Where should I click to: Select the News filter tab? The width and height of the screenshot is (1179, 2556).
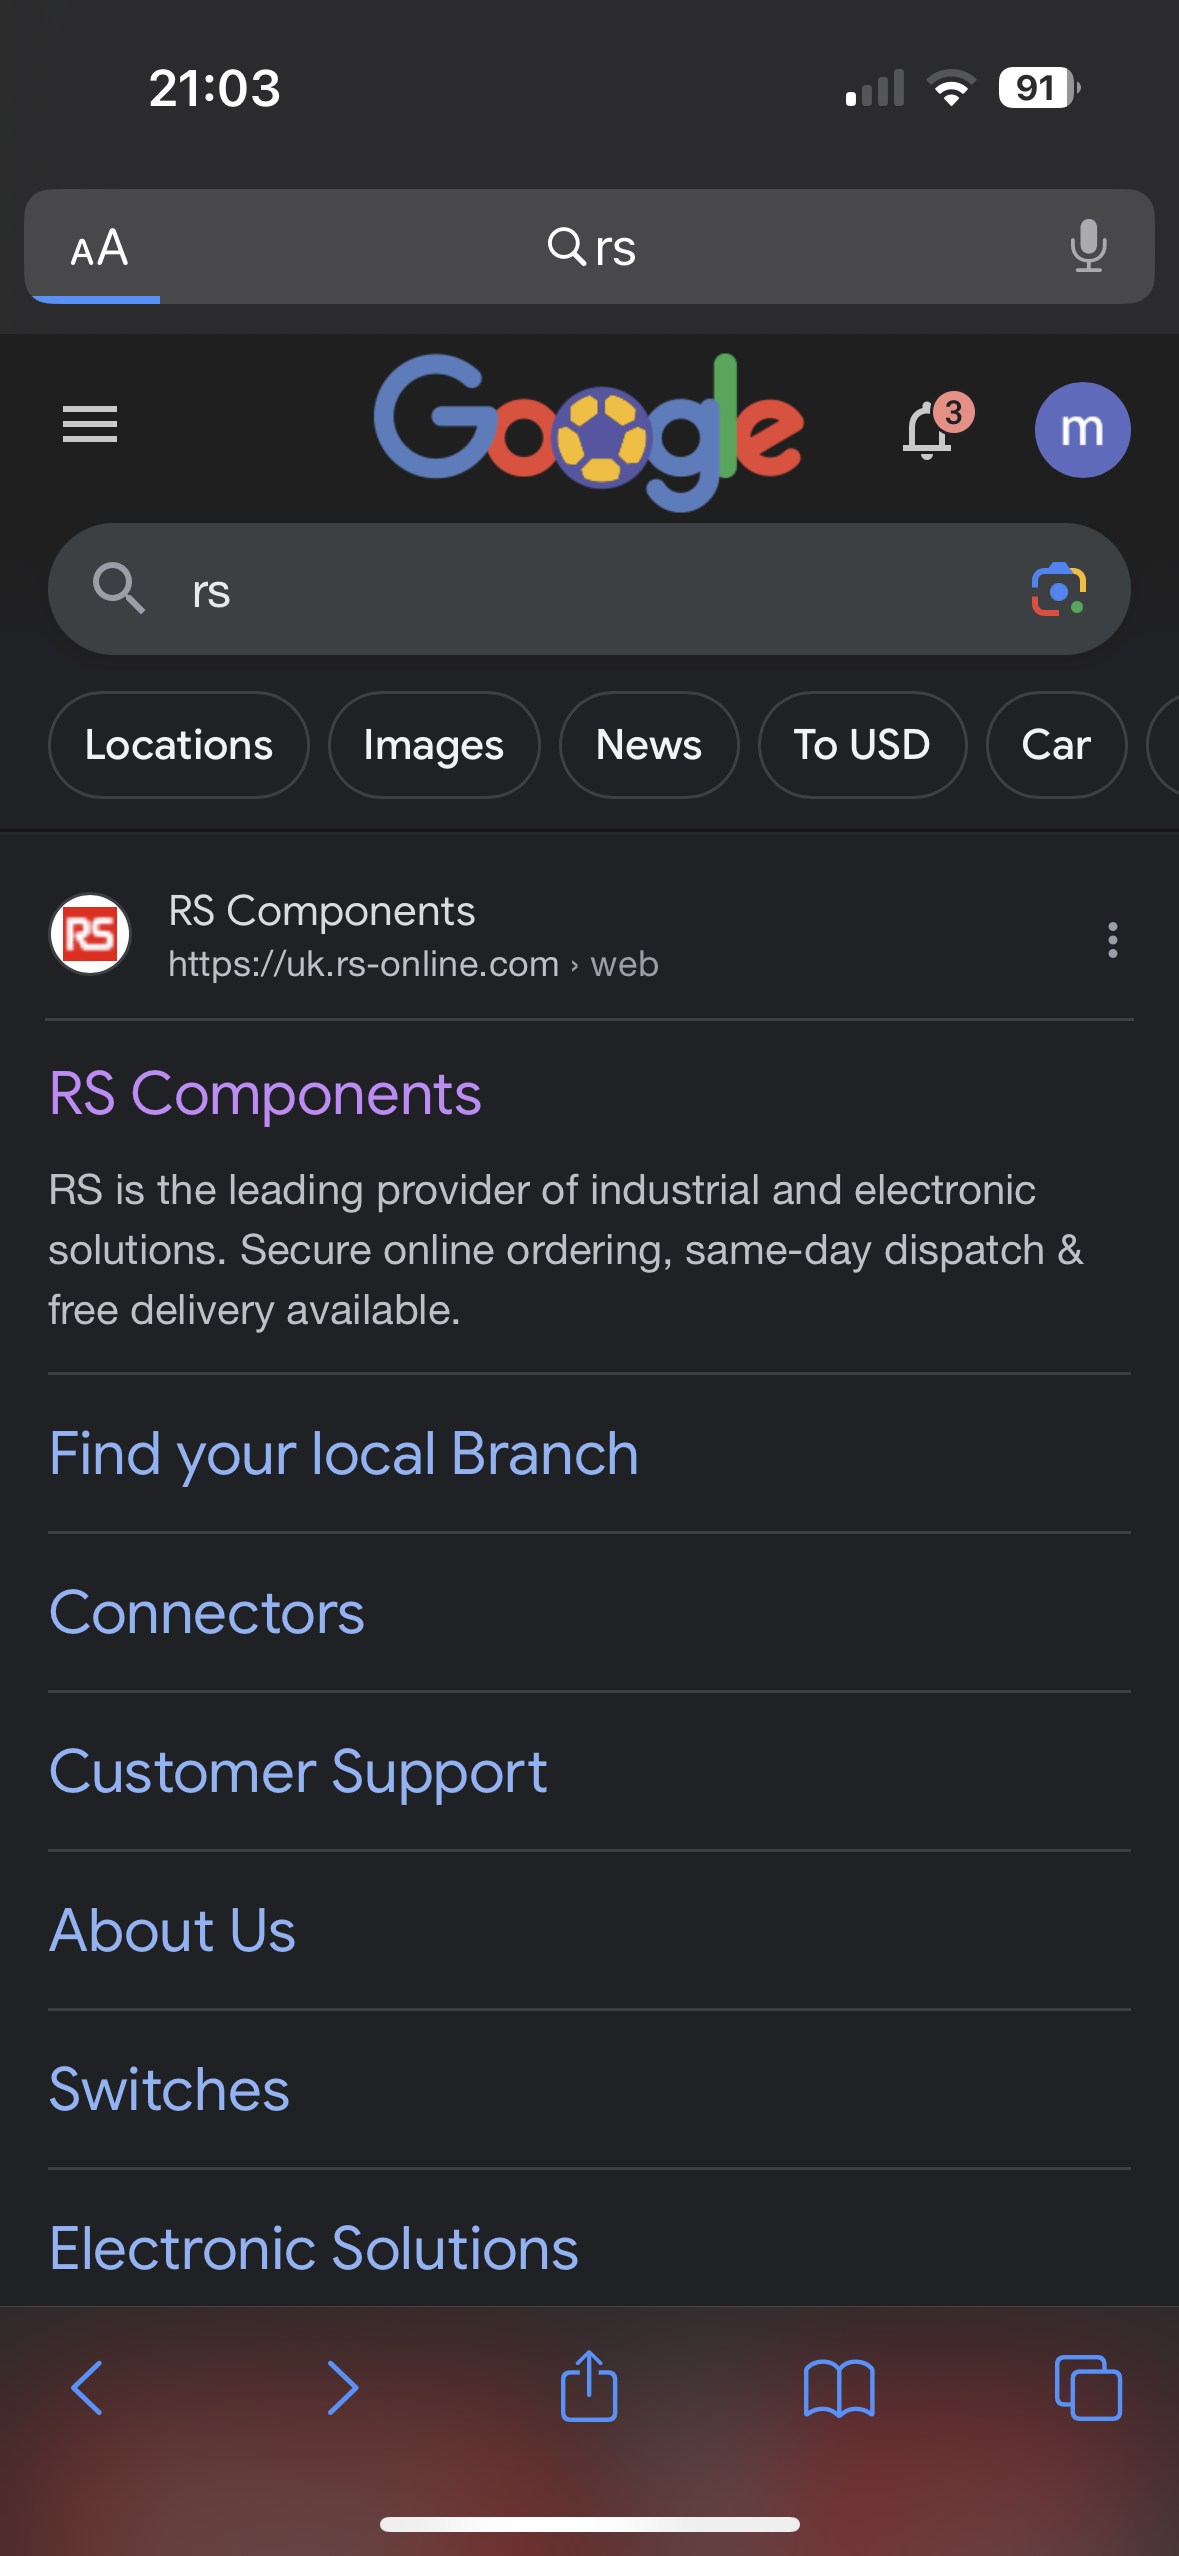(649, 745)
